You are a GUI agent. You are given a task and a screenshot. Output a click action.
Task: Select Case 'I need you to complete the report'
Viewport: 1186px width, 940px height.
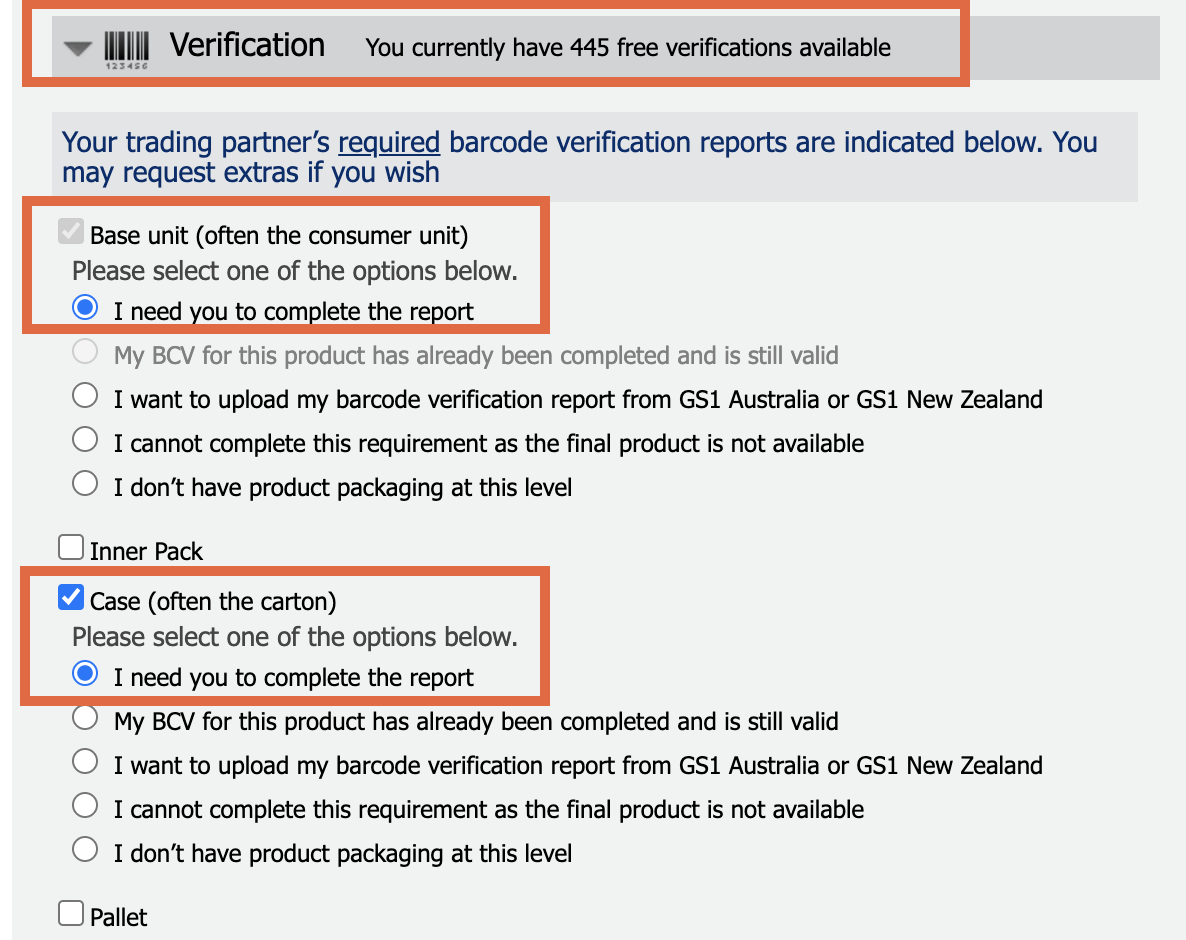click(85, 674)
